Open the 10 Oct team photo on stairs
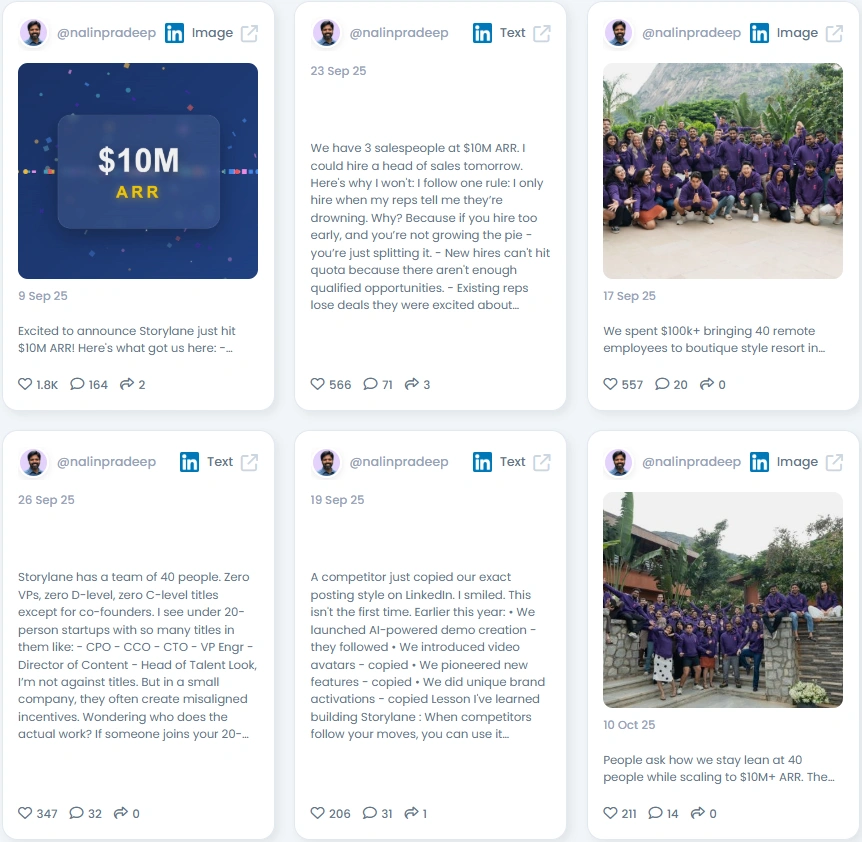Viewport: 862px width, 842px height. 723,600
